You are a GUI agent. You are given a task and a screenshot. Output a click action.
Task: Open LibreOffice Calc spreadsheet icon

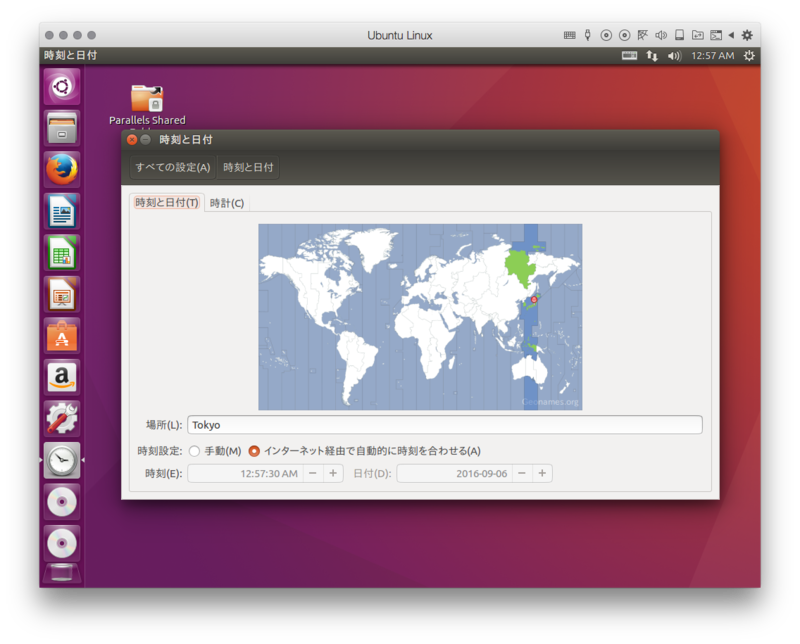[x=62, y=253]
